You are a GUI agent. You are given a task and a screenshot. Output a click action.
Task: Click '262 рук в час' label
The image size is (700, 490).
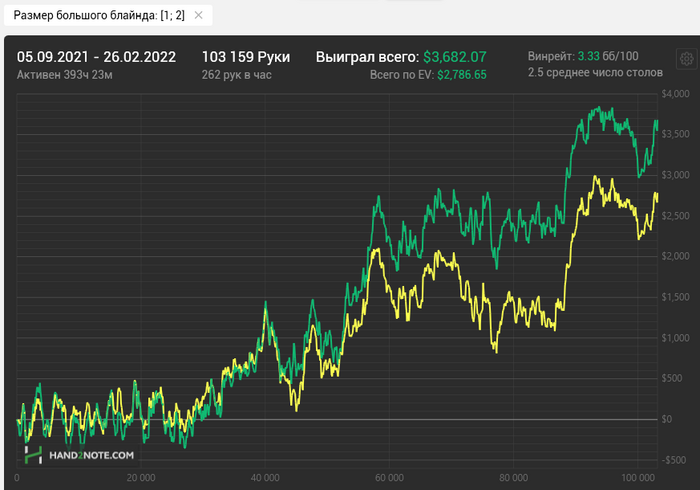point(236,75)
